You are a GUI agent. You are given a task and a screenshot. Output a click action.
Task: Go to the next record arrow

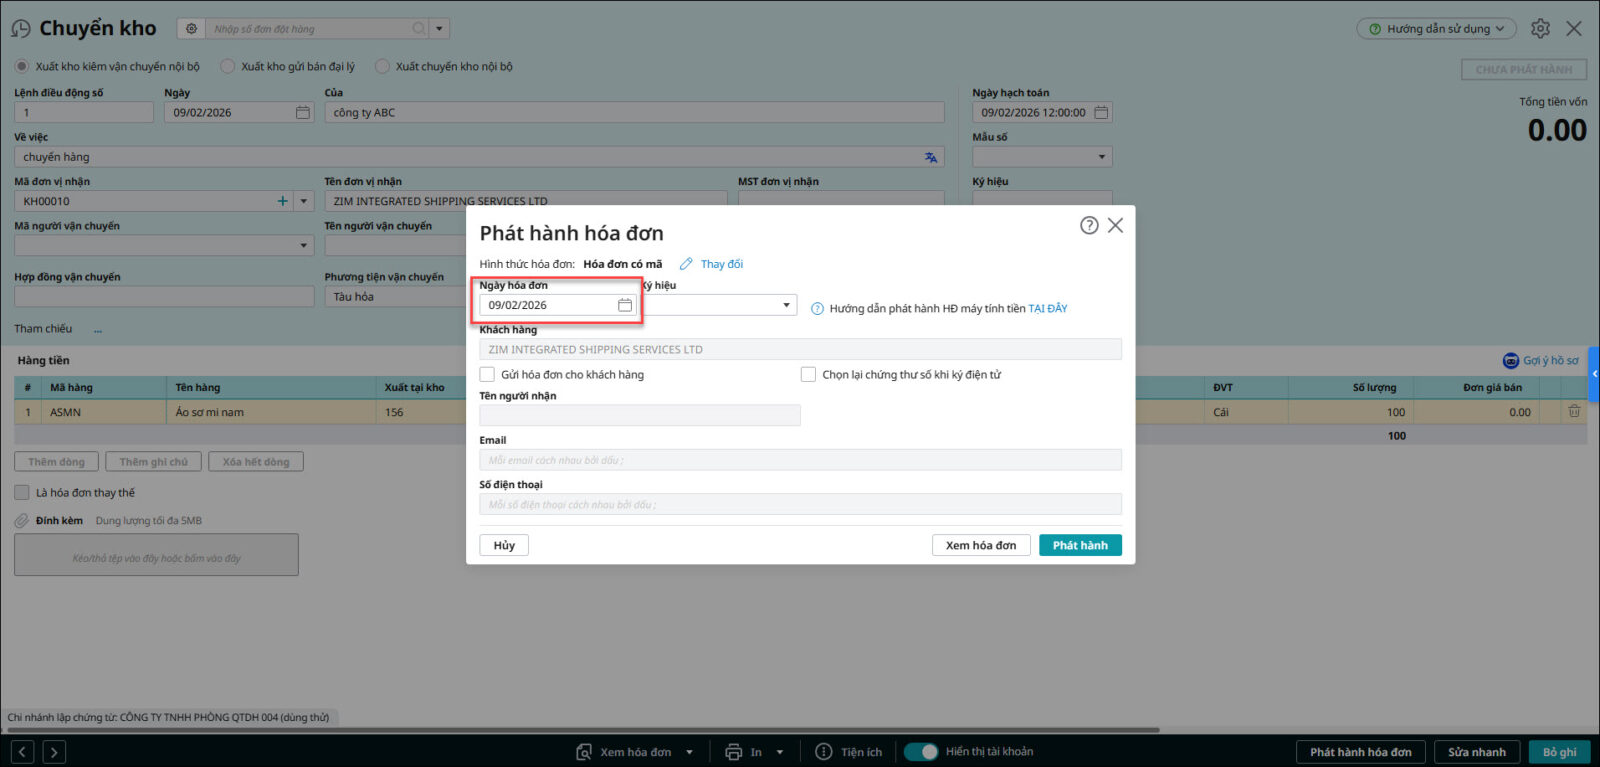click(x=55, y=752)
